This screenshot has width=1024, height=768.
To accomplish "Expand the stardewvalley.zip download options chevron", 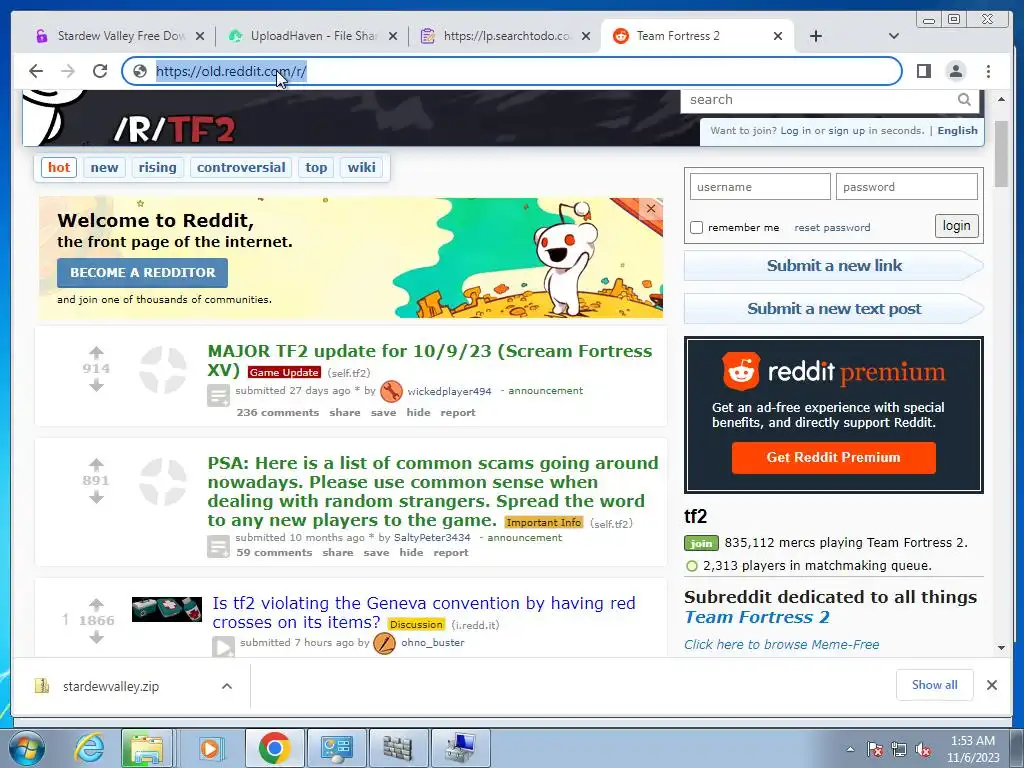I will click(227, 686).
